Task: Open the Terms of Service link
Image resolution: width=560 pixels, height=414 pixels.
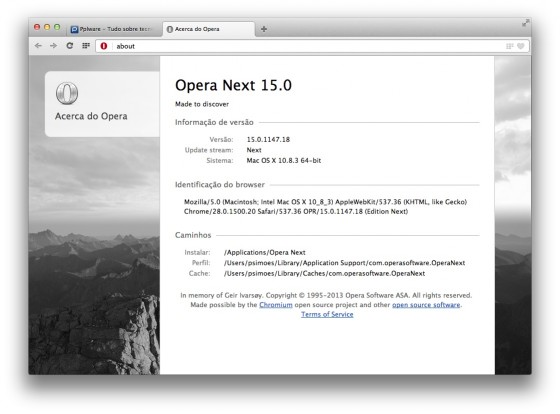Action: coord(327,314)
